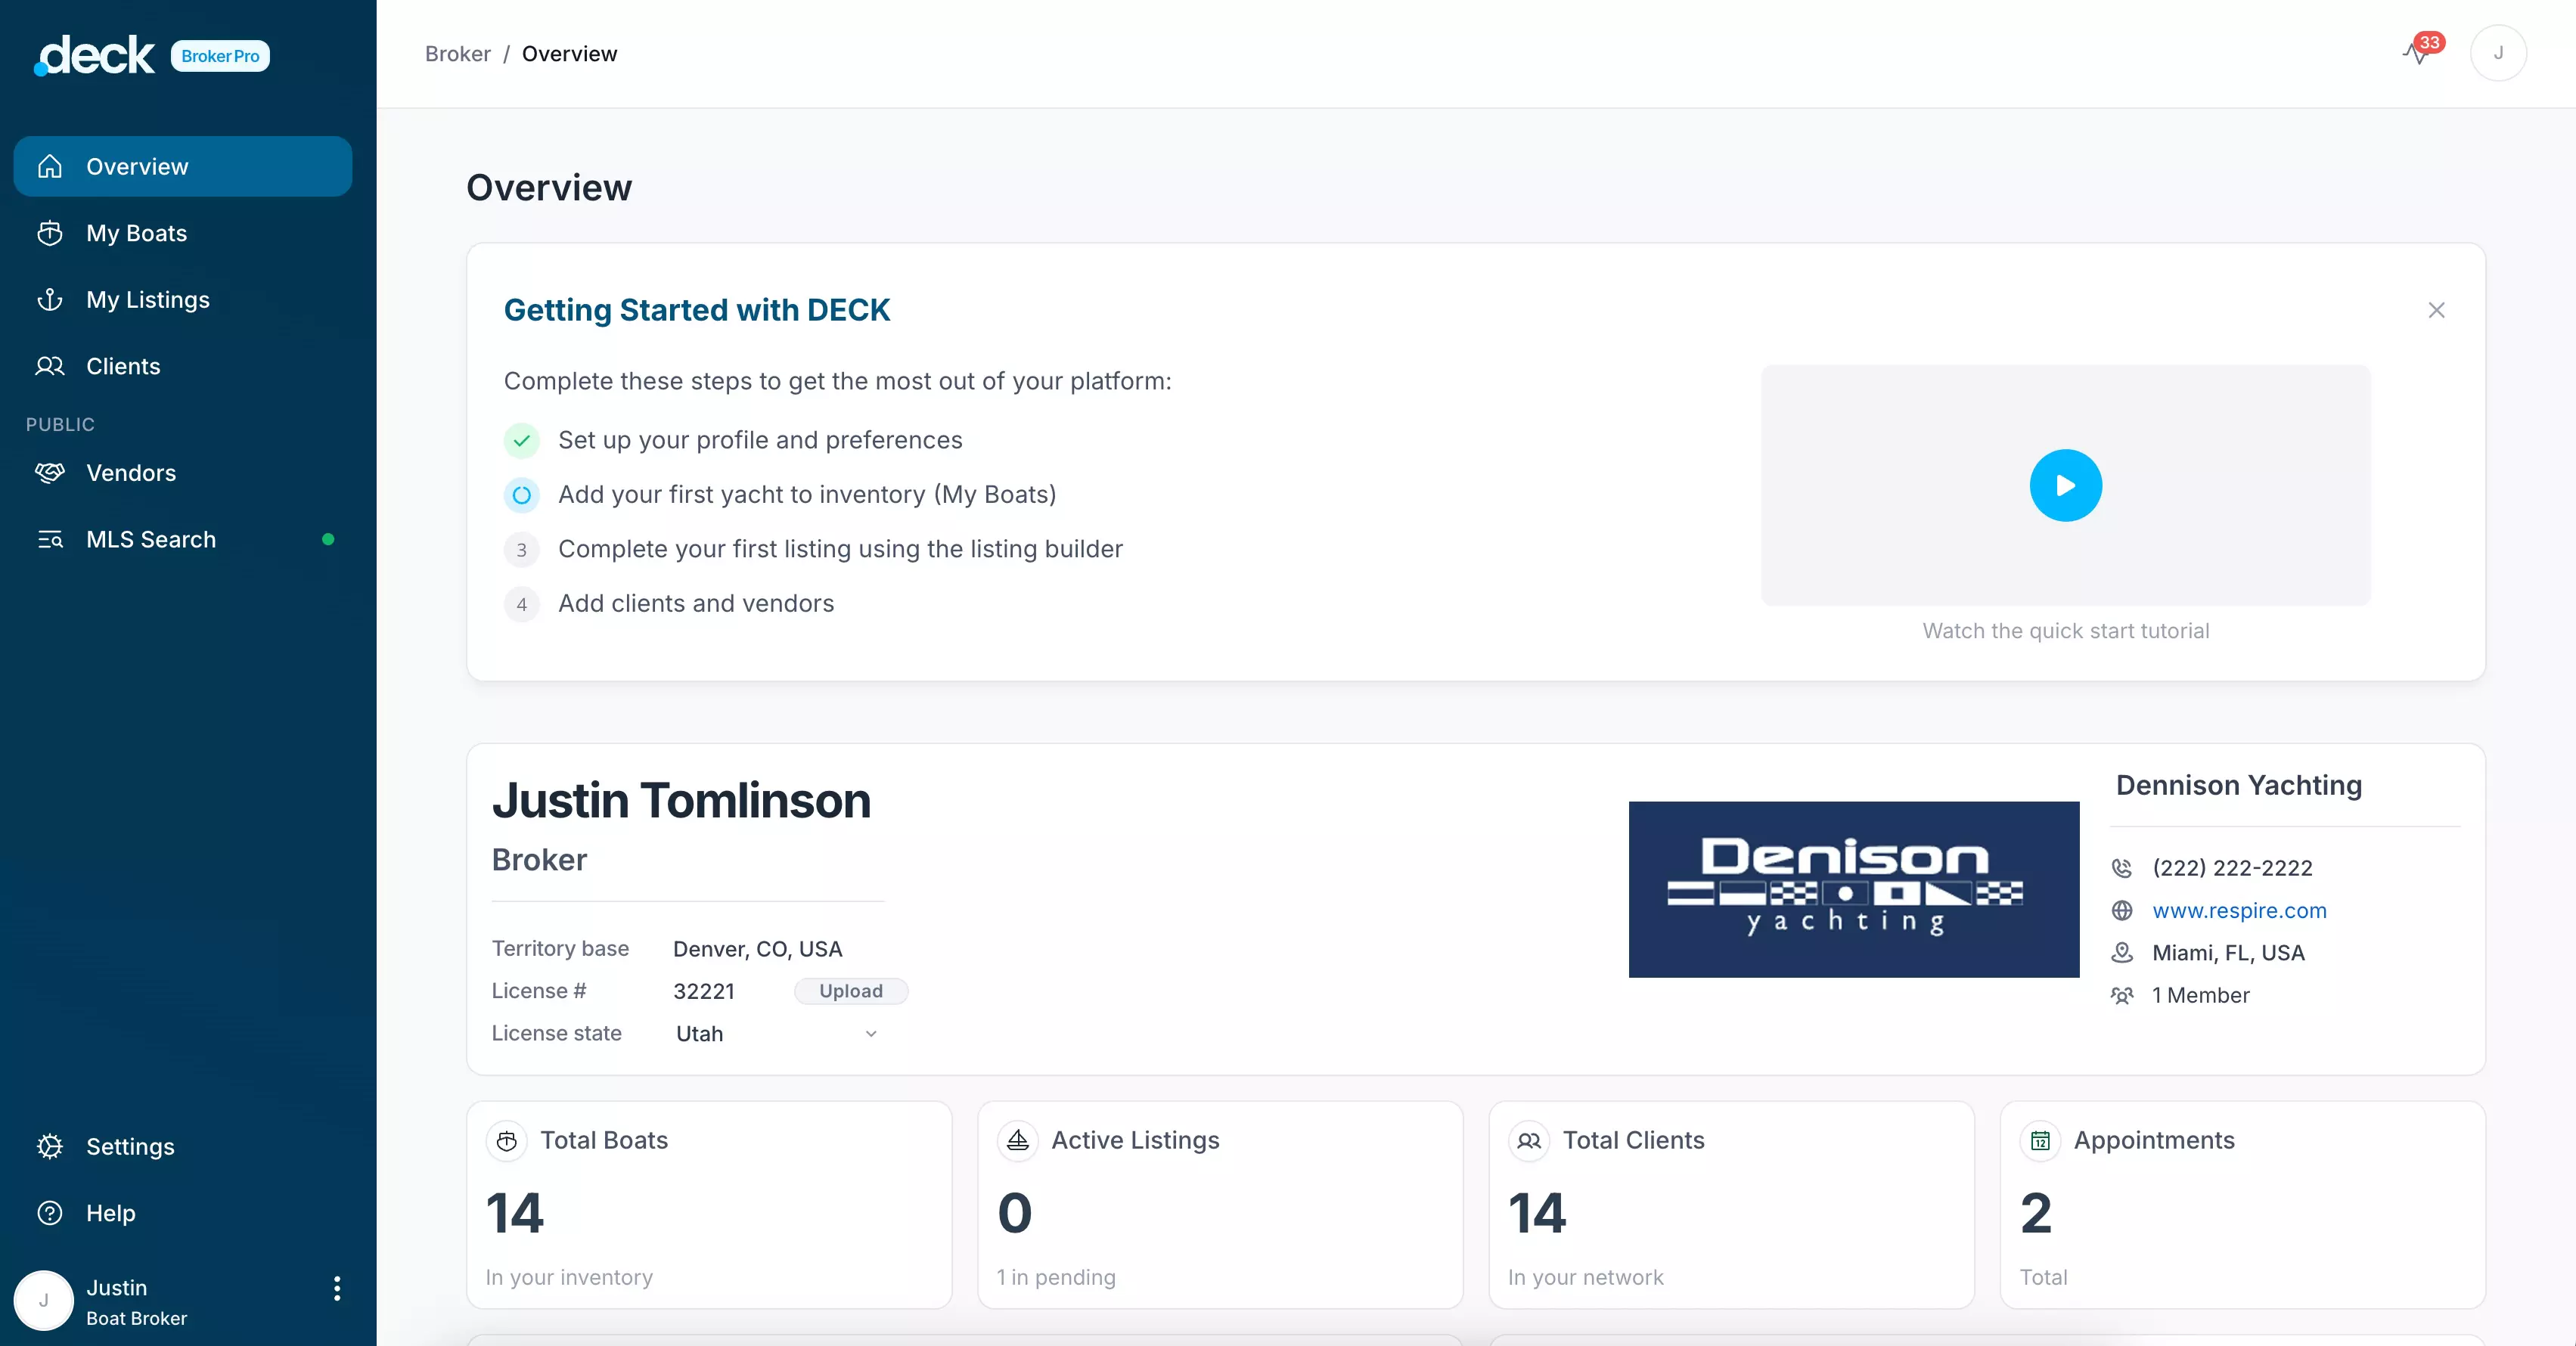Screen dimensions: 2576x1346
Task: Click the Total Boats card icon
Action: (507, 1140)
